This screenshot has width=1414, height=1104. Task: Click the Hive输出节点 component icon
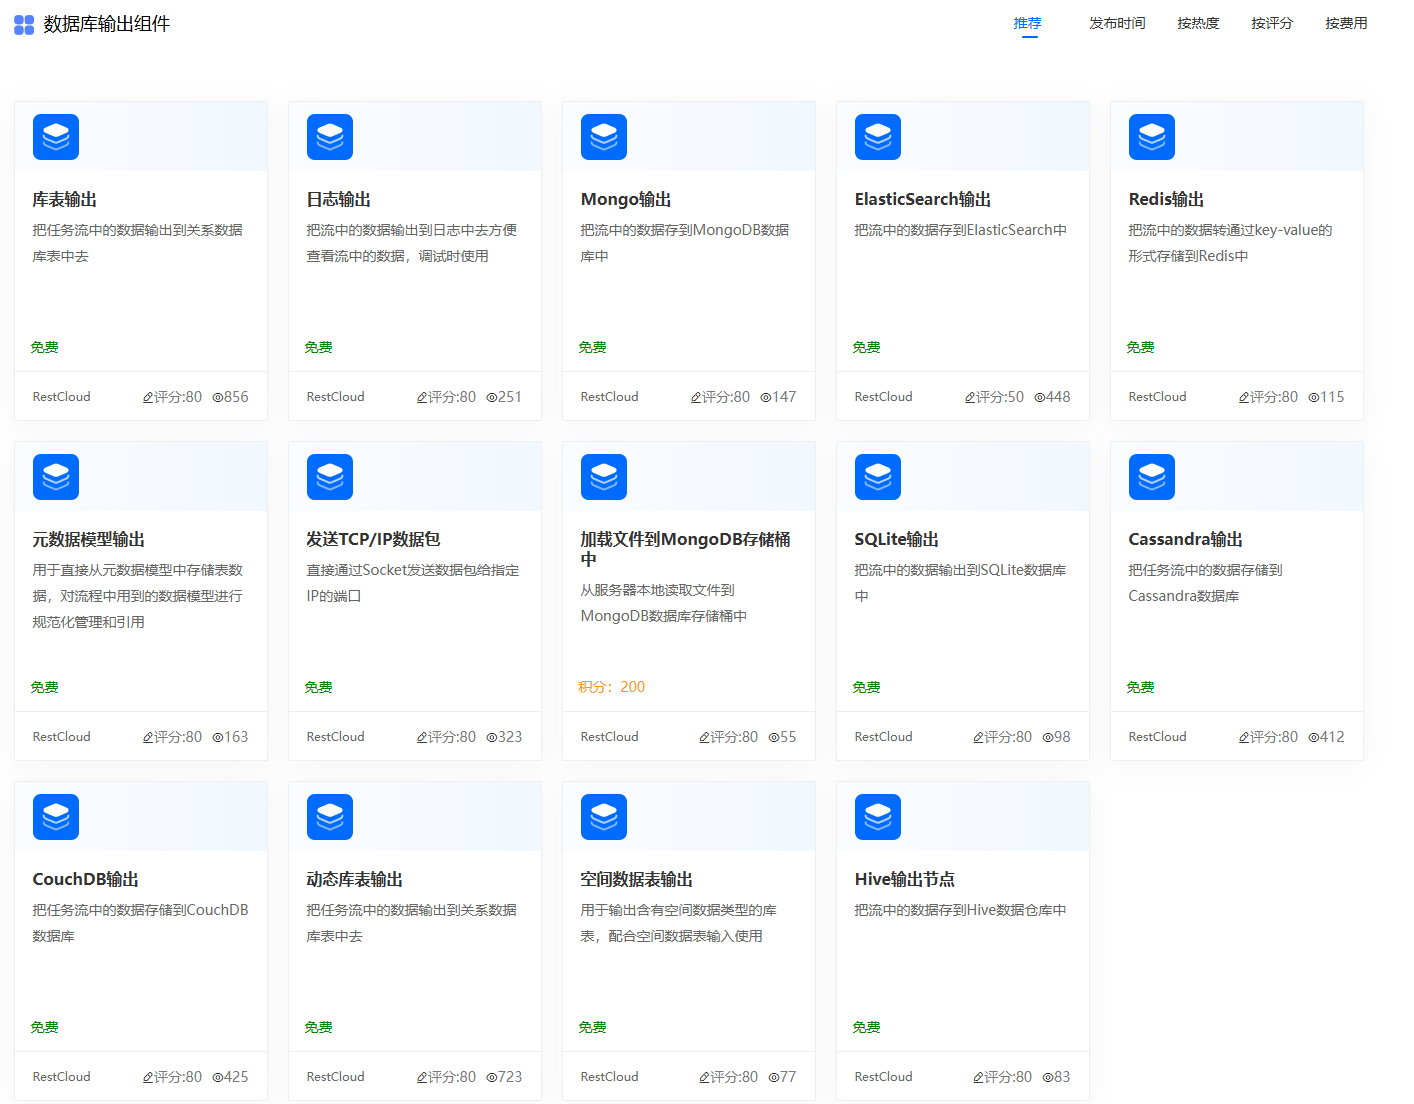878,817
